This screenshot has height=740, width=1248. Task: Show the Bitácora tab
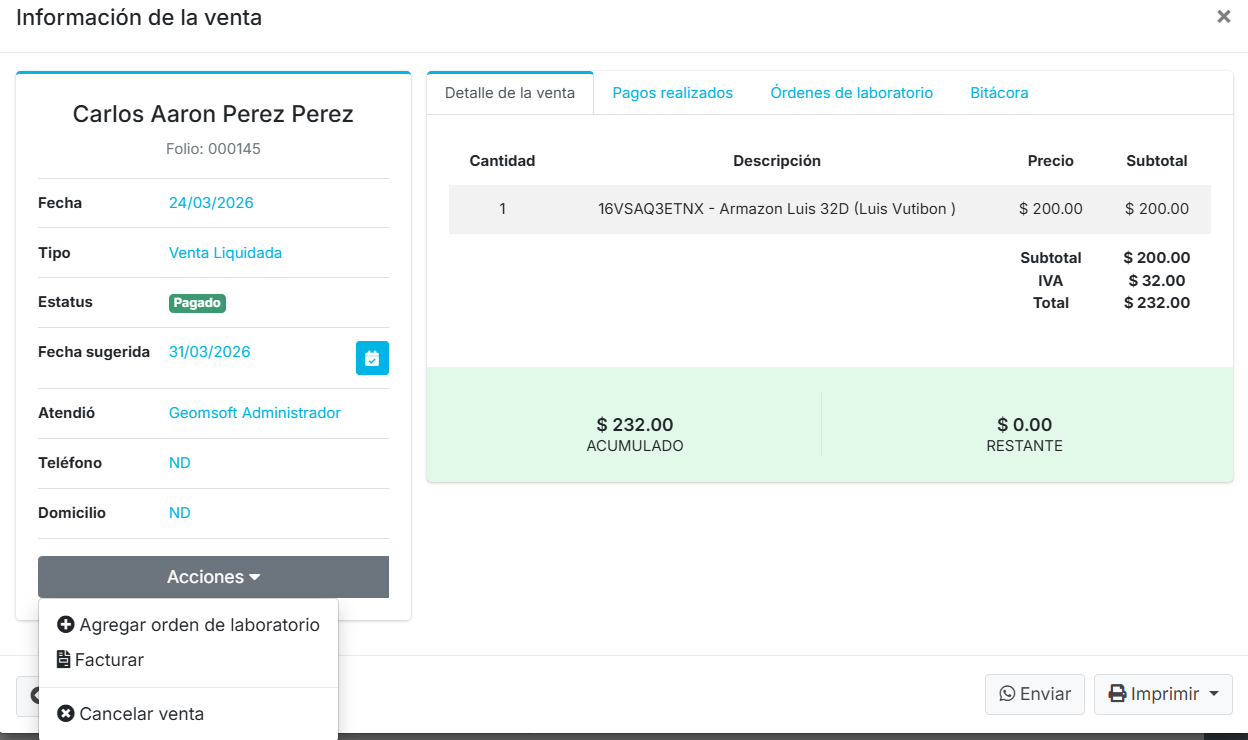coord(999,93)
